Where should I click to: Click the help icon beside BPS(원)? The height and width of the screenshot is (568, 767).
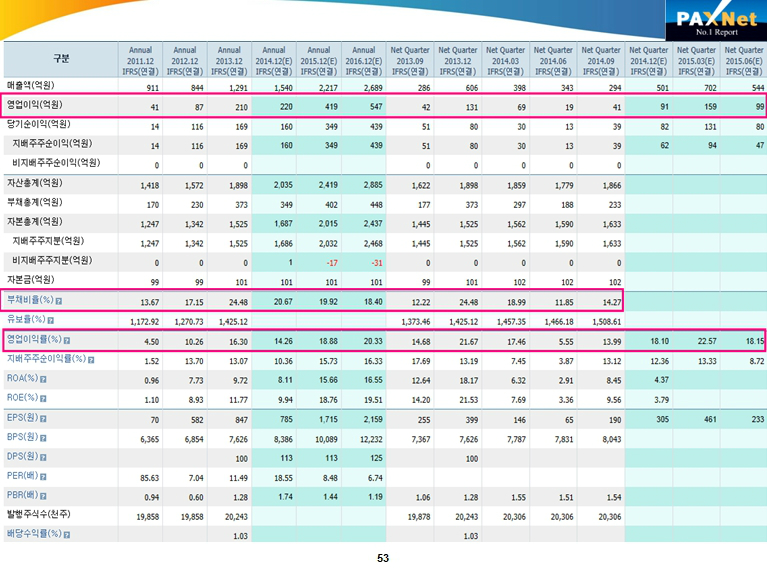[43, 437]
